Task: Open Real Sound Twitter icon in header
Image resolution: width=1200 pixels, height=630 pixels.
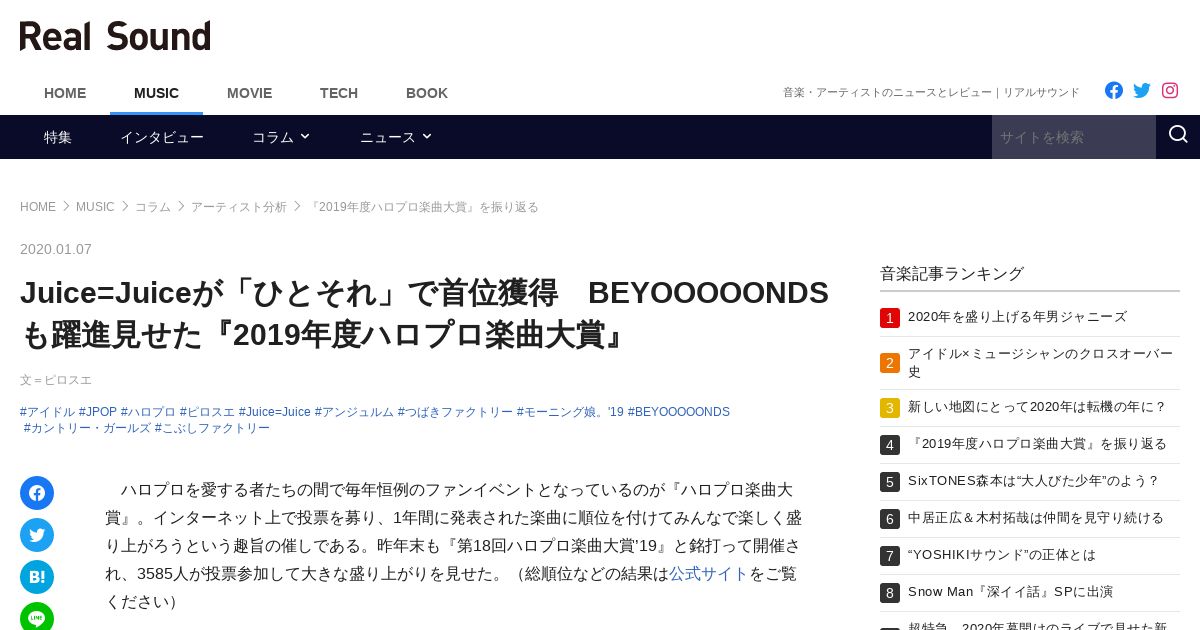Action: point(1142,90)
